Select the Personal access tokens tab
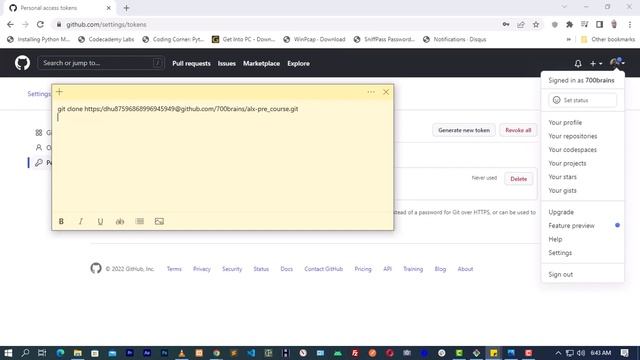This screenshot has width=640, height=360. click(x=60, y=8)
